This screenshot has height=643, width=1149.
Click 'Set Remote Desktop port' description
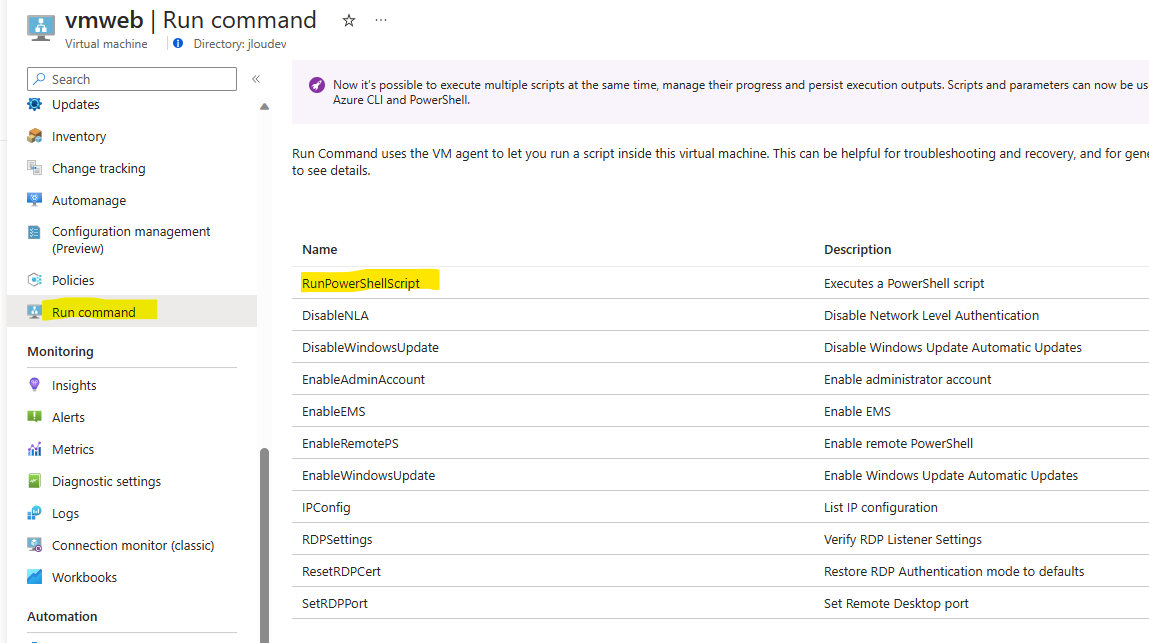(x=896, y=603)
